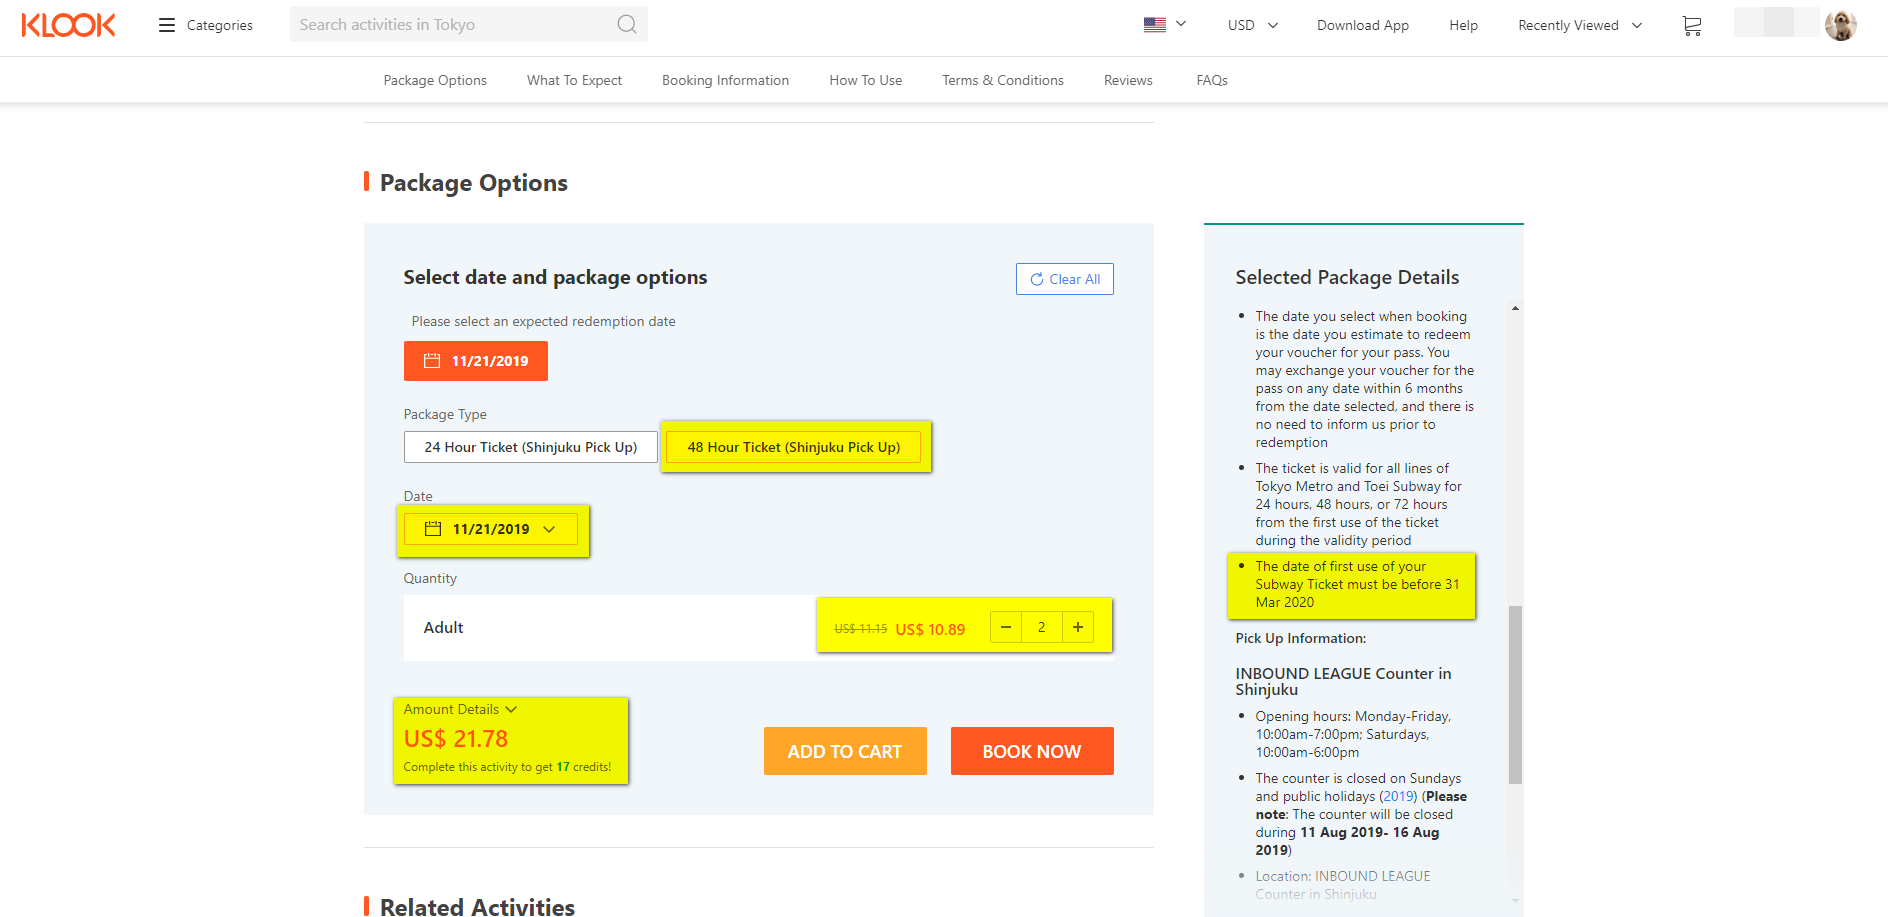The height and width of the screenshot is (917, 1888).
Task: Click the adult quantity value field
Action: (1042, 627)
